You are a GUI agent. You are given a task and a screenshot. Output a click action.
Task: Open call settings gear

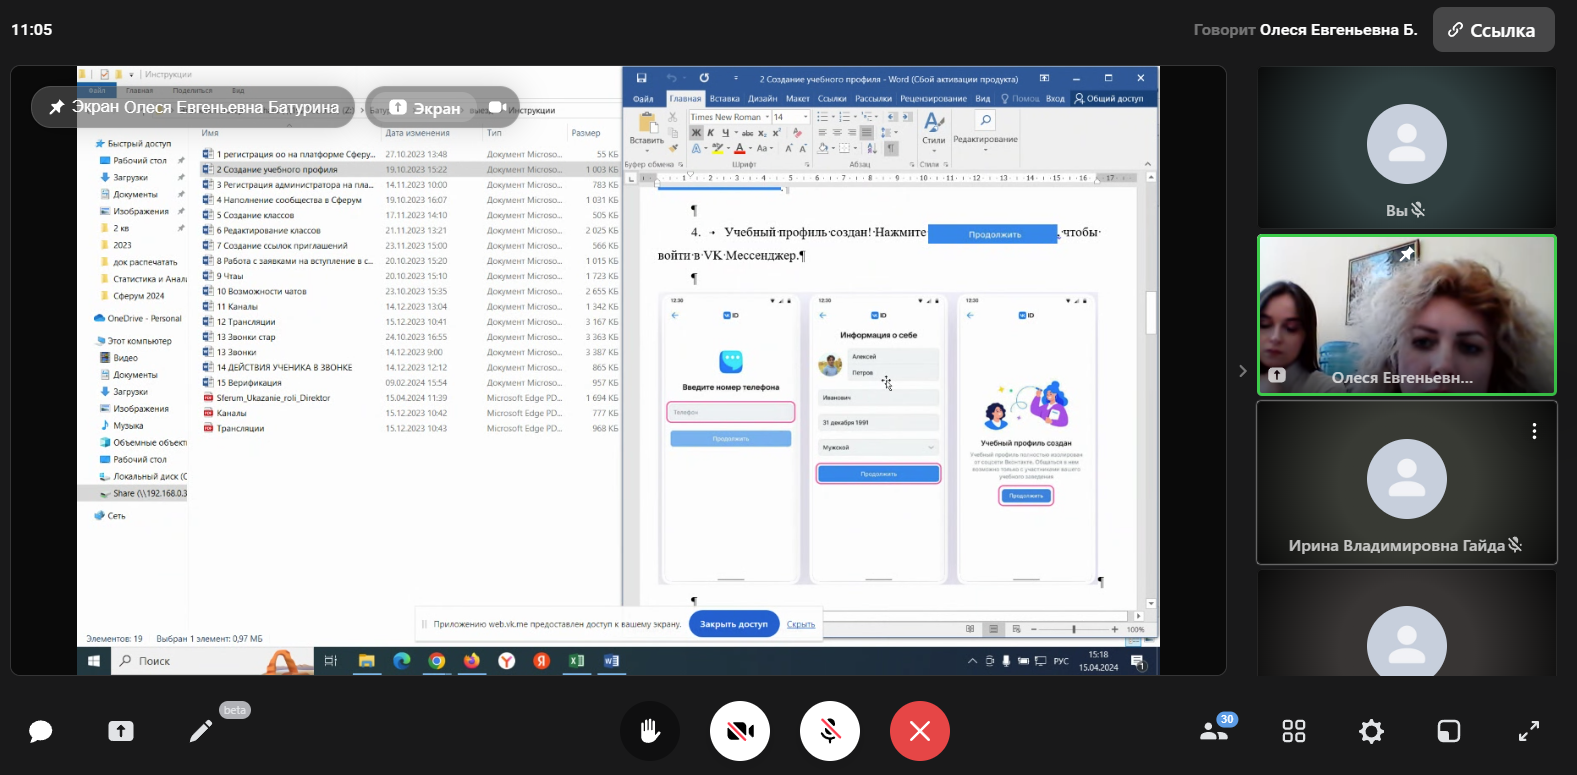tap(1371, 732)
